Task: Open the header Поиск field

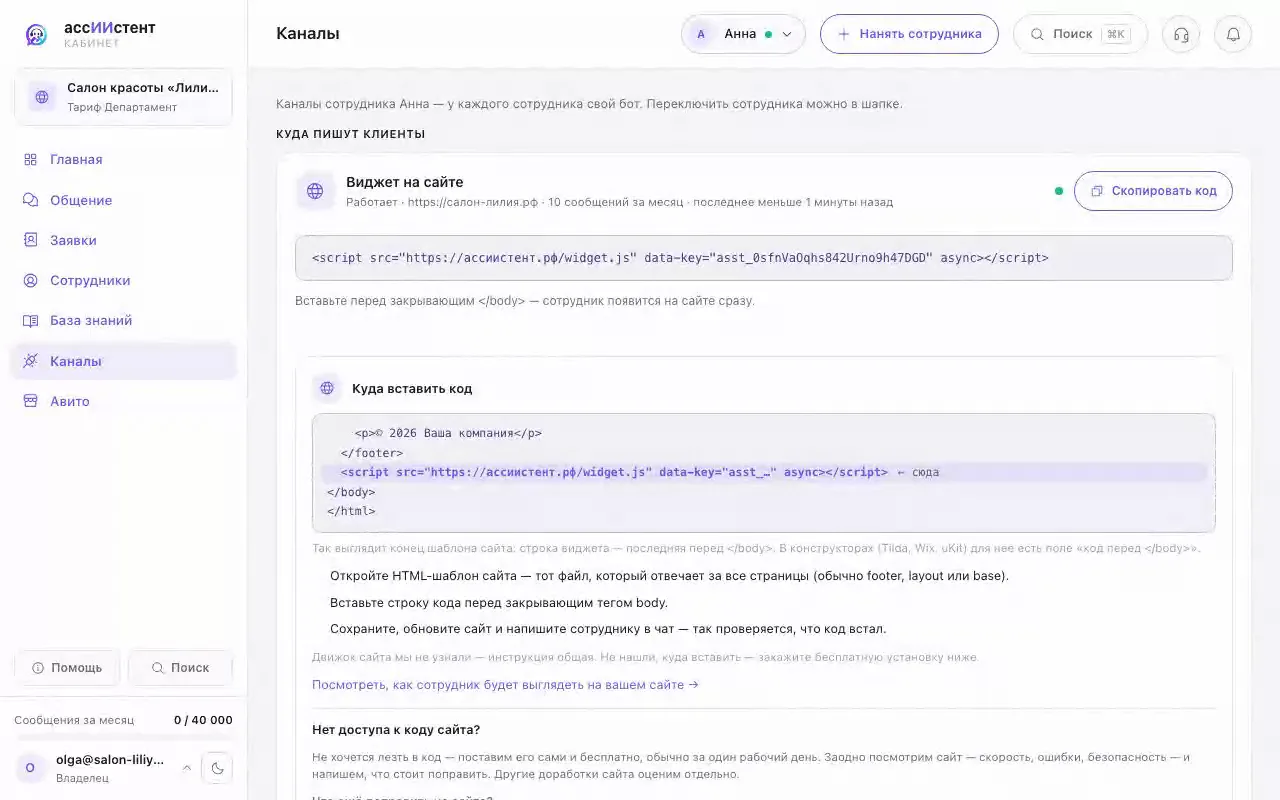Action: click(x=1080, y=34)
